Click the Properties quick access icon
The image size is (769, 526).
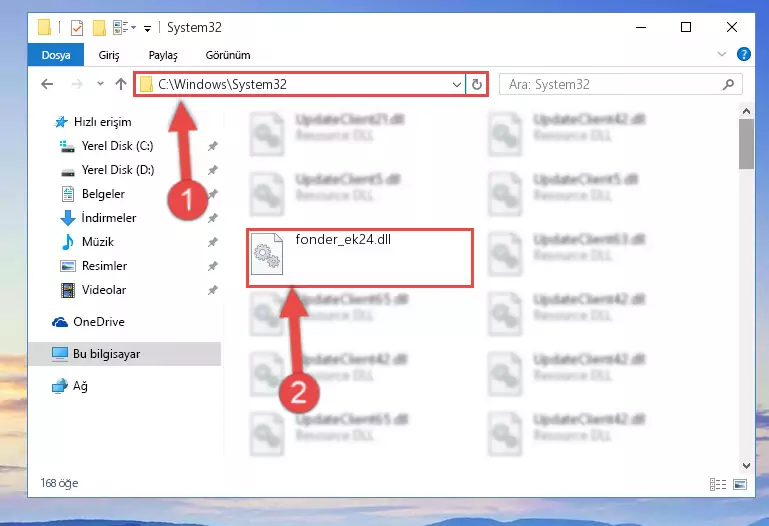(x=77, y=28)
